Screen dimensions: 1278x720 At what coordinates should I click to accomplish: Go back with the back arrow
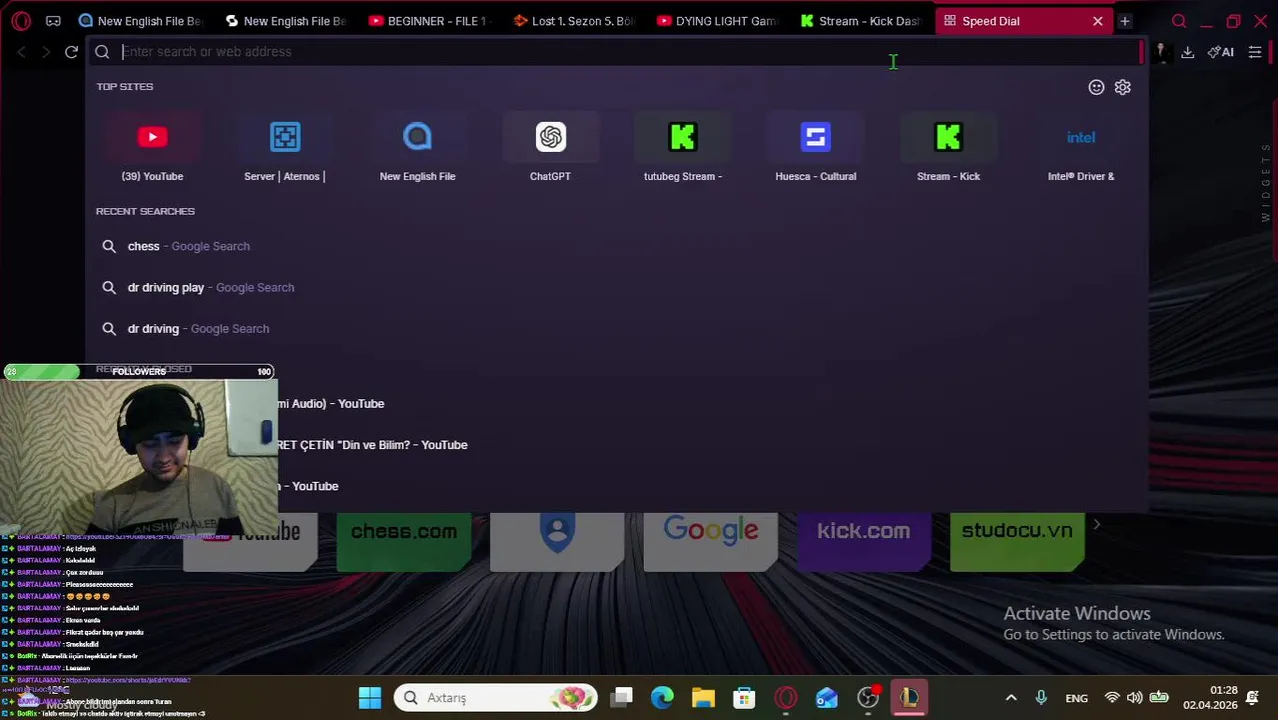point(22,52)
